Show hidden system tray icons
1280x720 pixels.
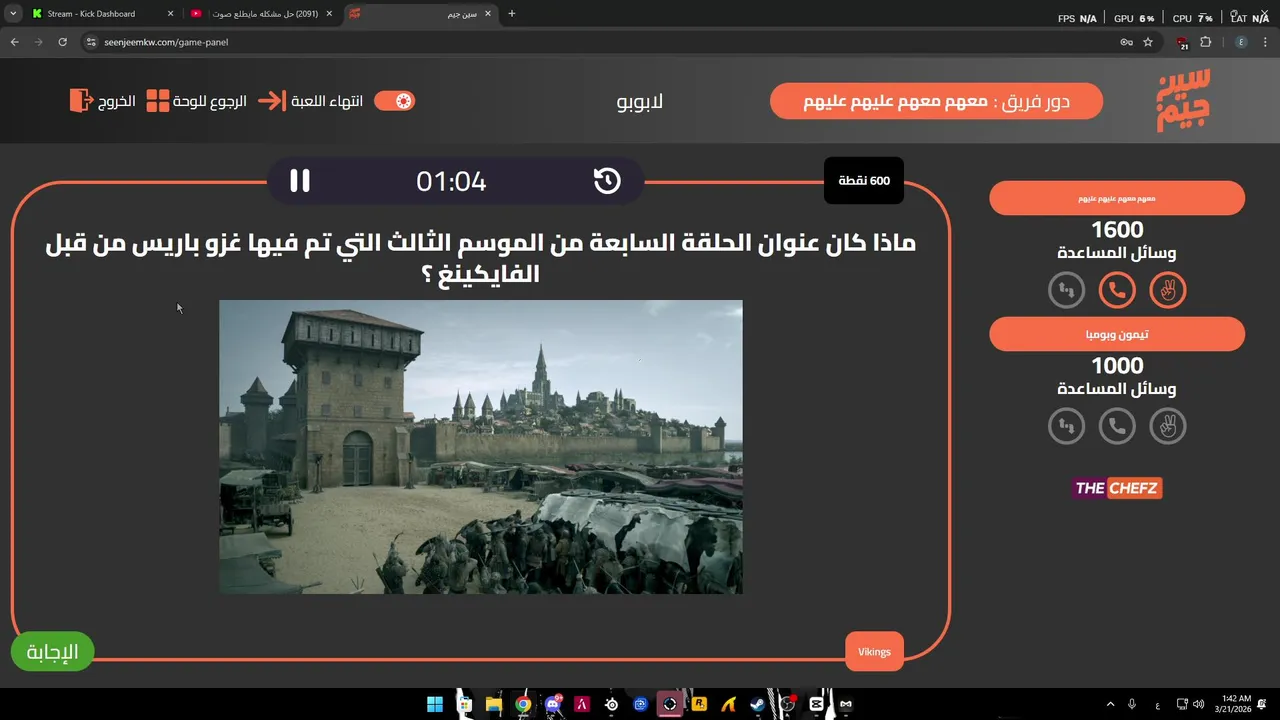click(x=1110, y=704)
